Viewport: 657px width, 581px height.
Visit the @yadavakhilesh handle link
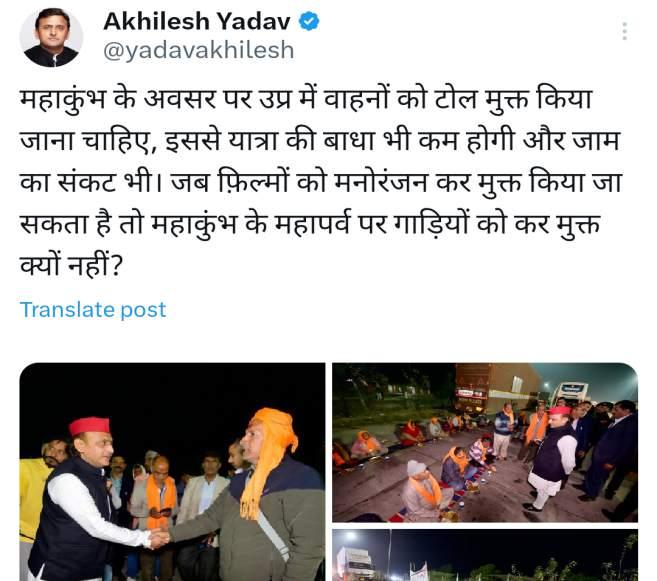coord(199,50)
